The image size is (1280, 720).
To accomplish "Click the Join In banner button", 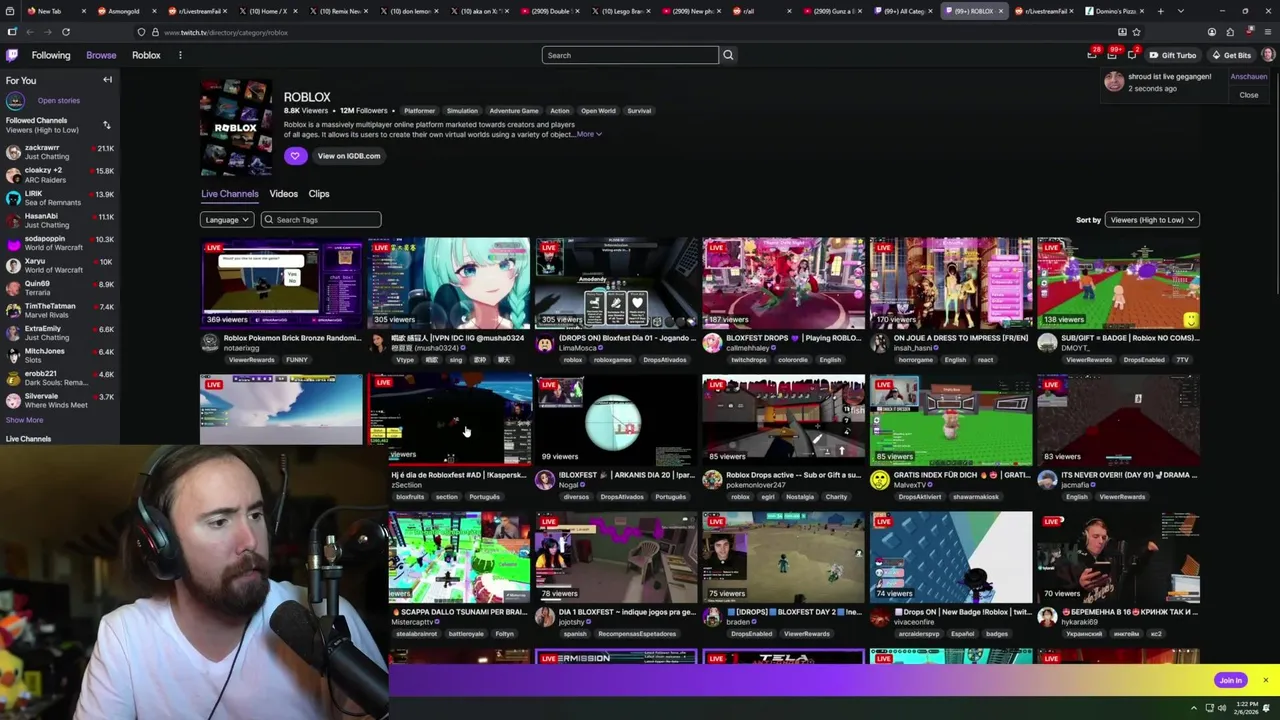I will tap(1230, 680).
